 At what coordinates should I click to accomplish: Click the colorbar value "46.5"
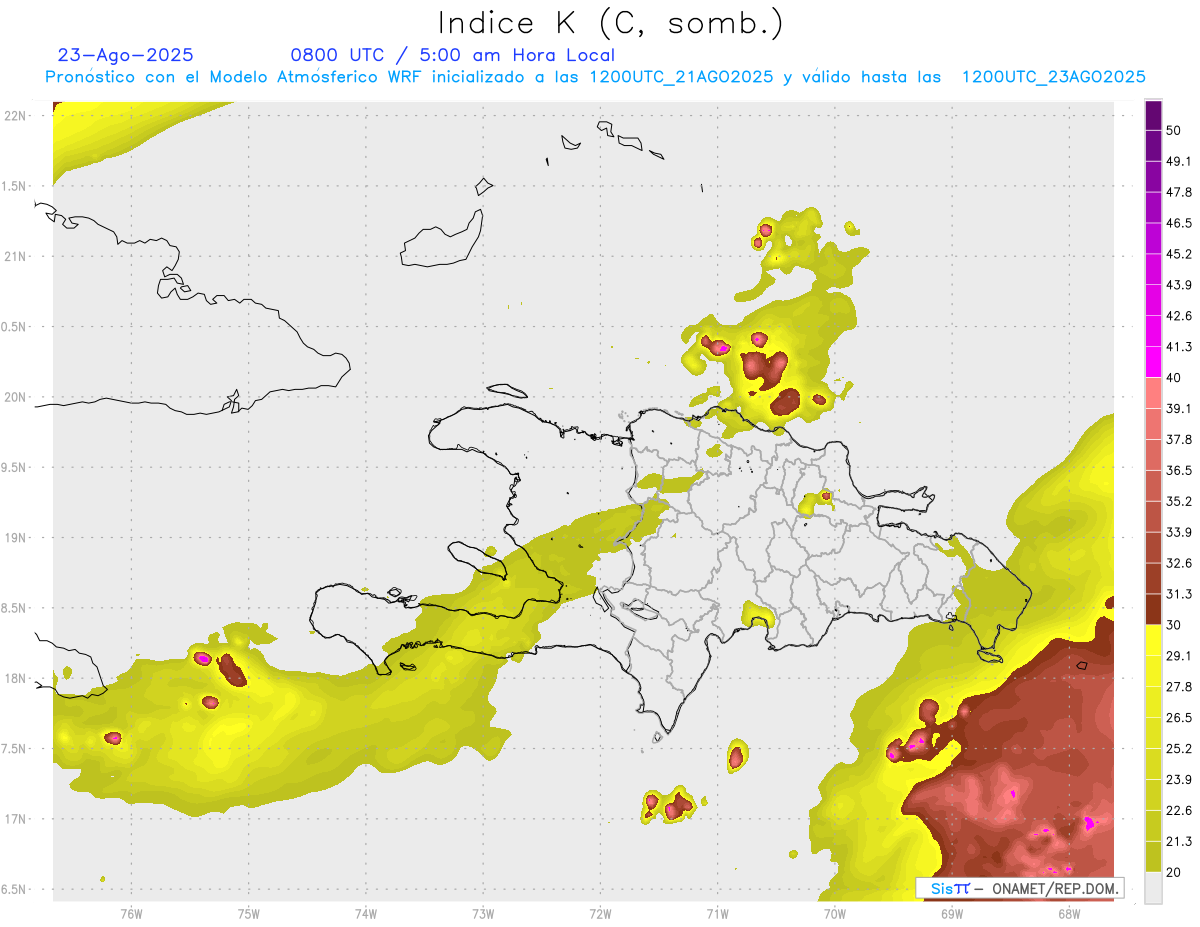[1179, 223]
